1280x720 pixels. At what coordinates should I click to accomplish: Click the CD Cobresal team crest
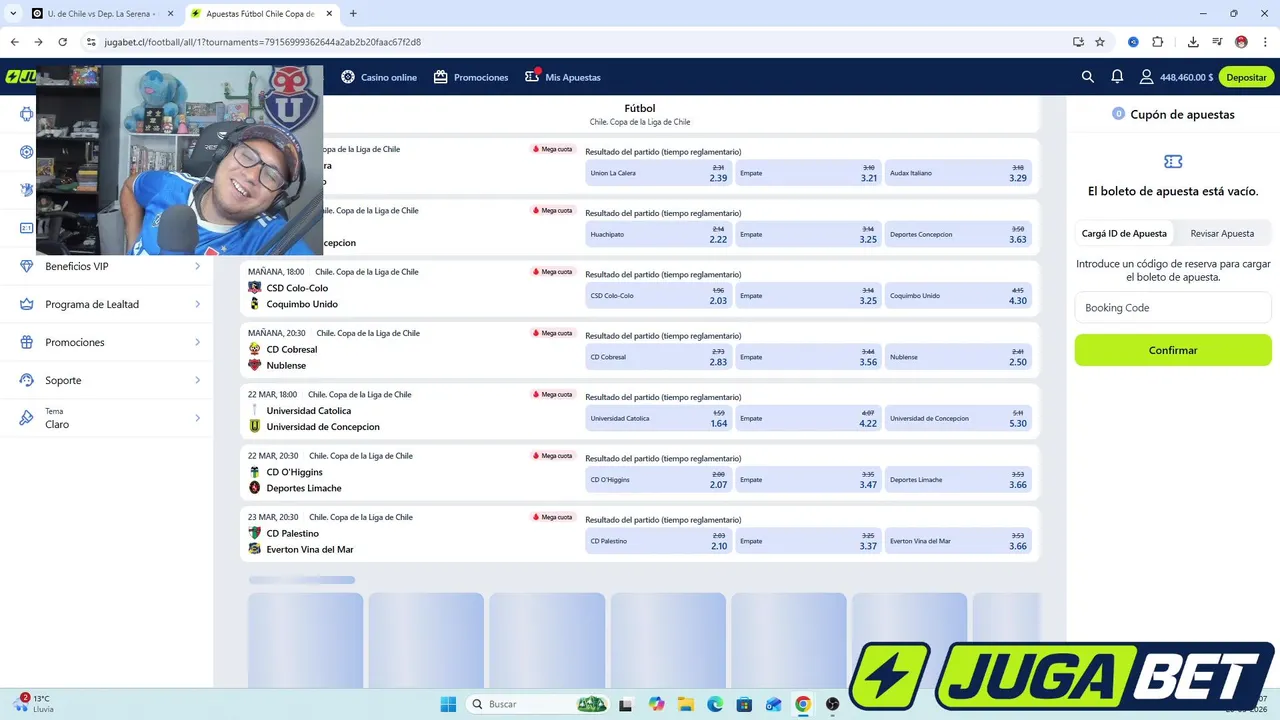click(255, 349)
